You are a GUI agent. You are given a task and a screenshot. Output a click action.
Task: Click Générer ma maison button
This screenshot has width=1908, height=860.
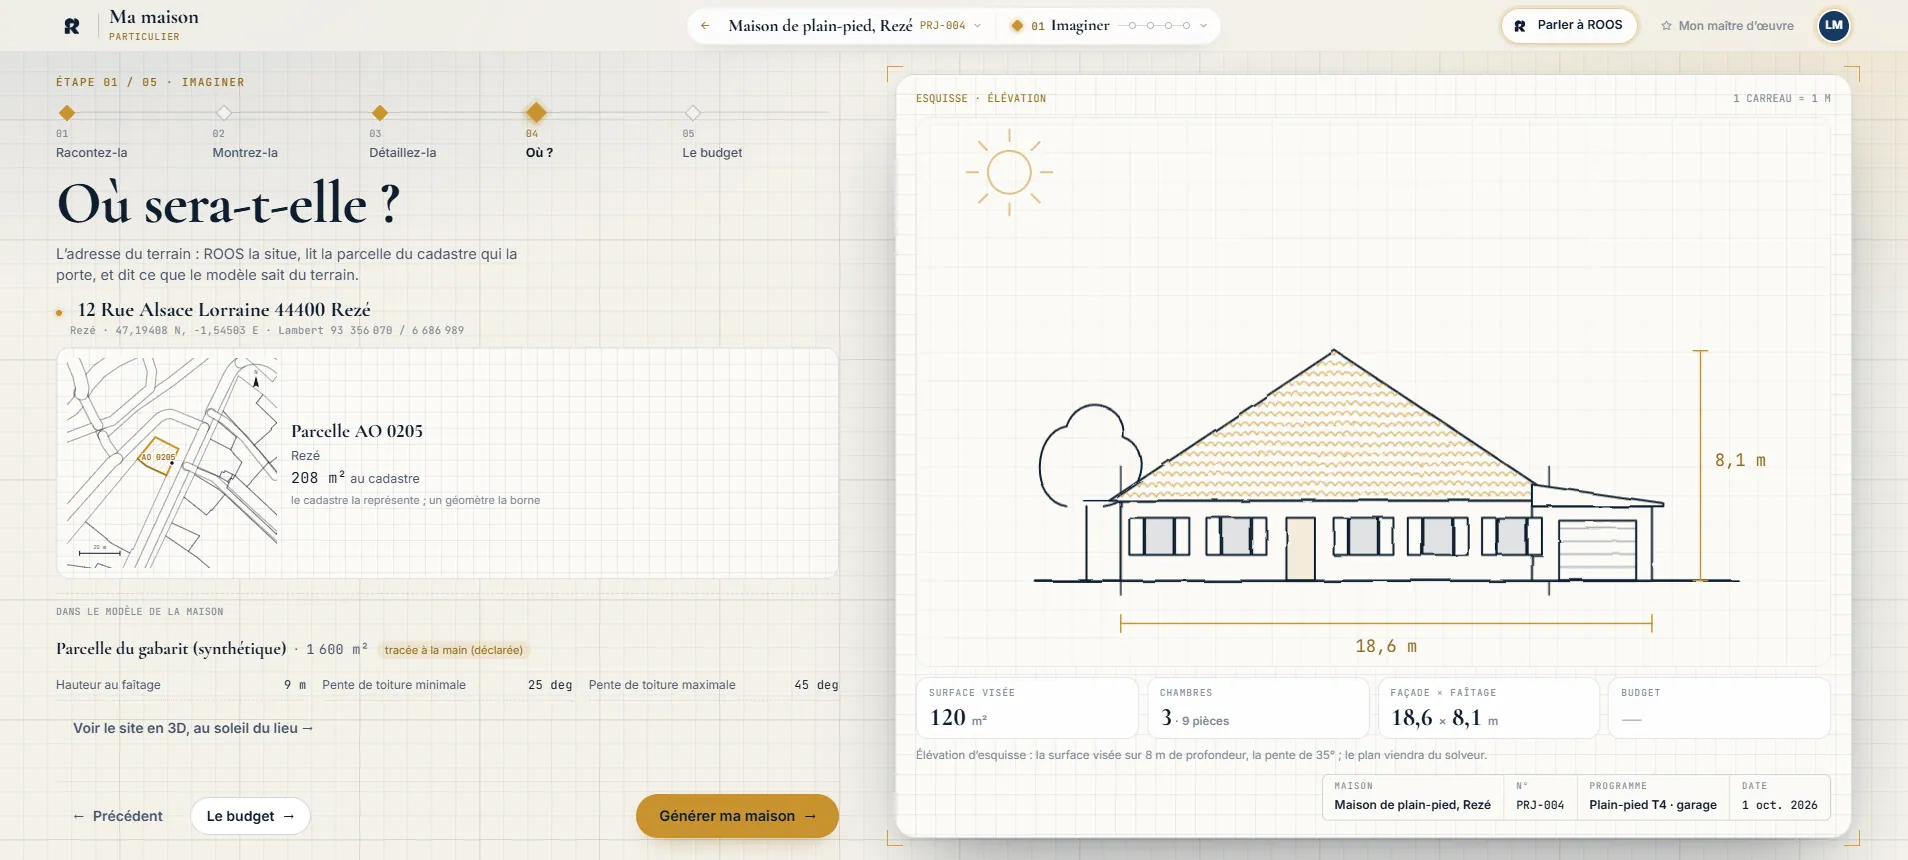(737, 816)
